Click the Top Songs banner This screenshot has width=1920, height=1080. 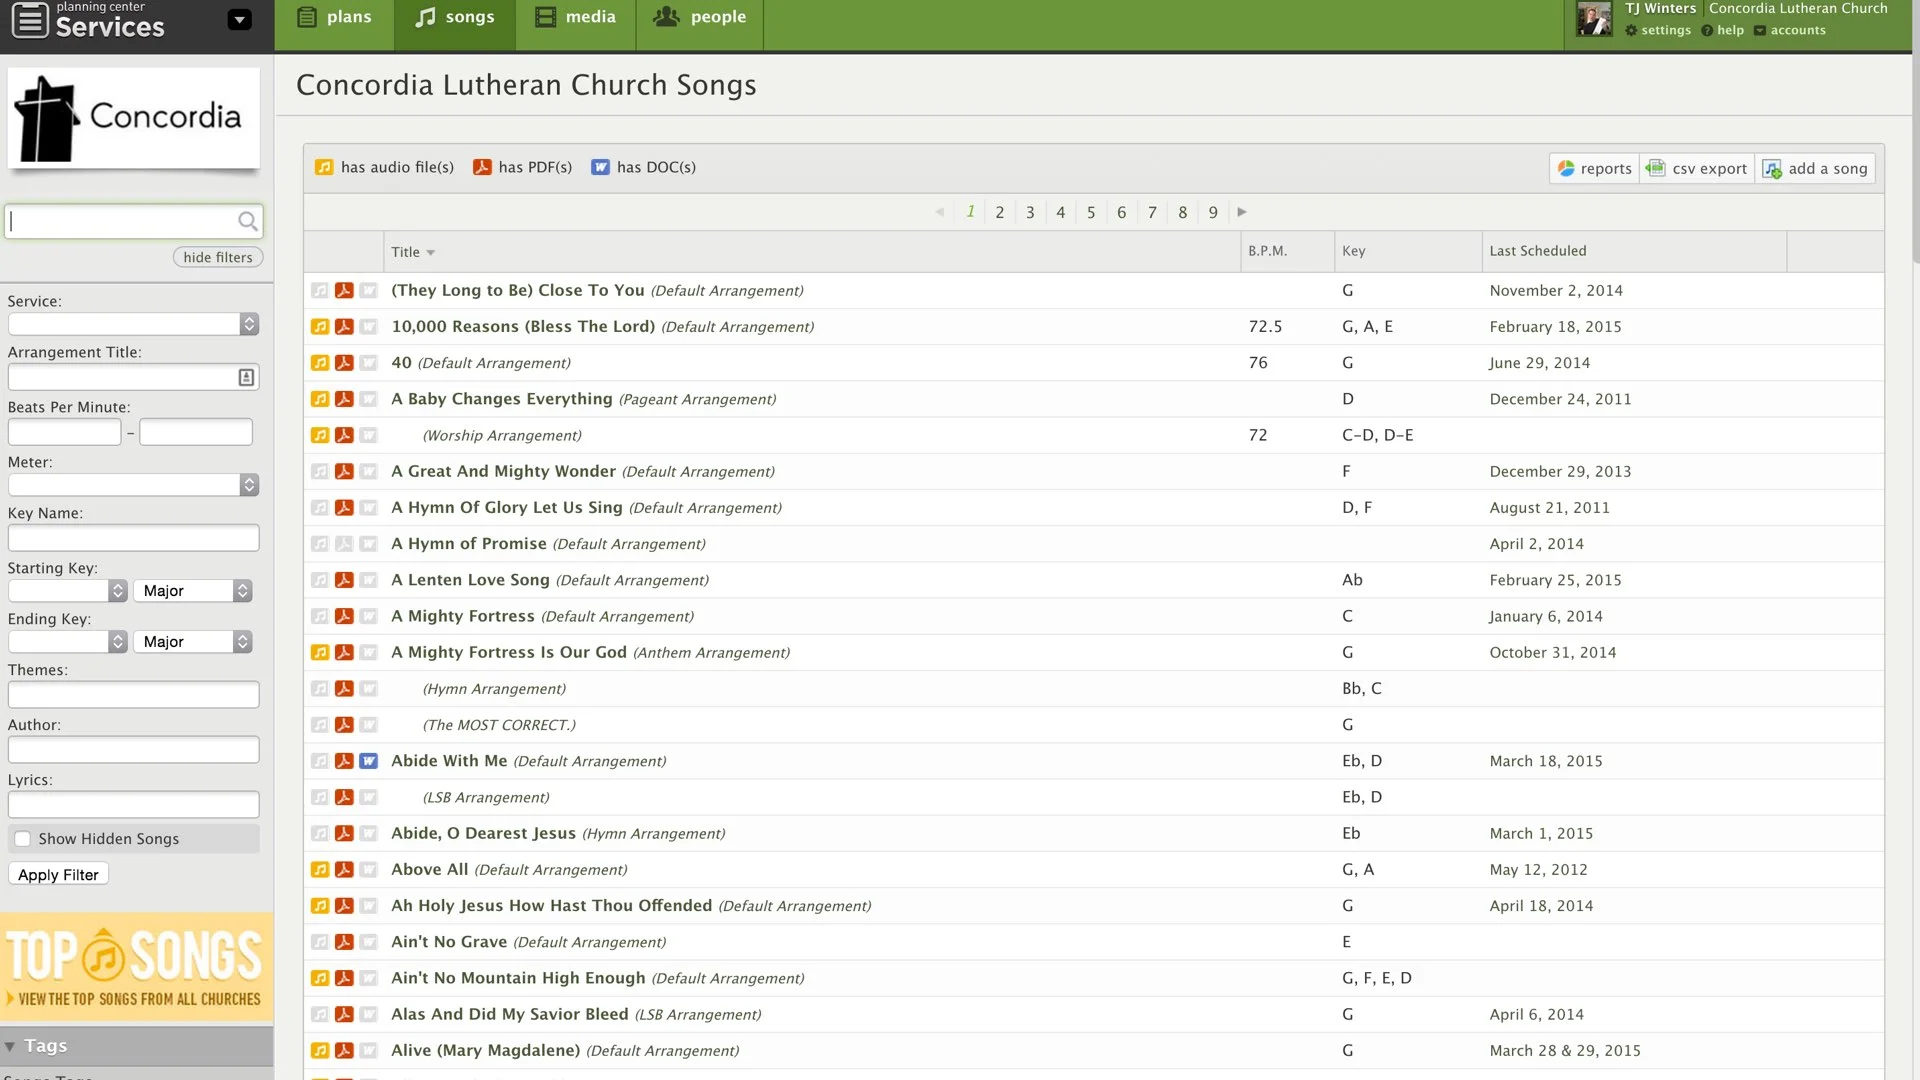pyautogui.click(x=136, y=967)
